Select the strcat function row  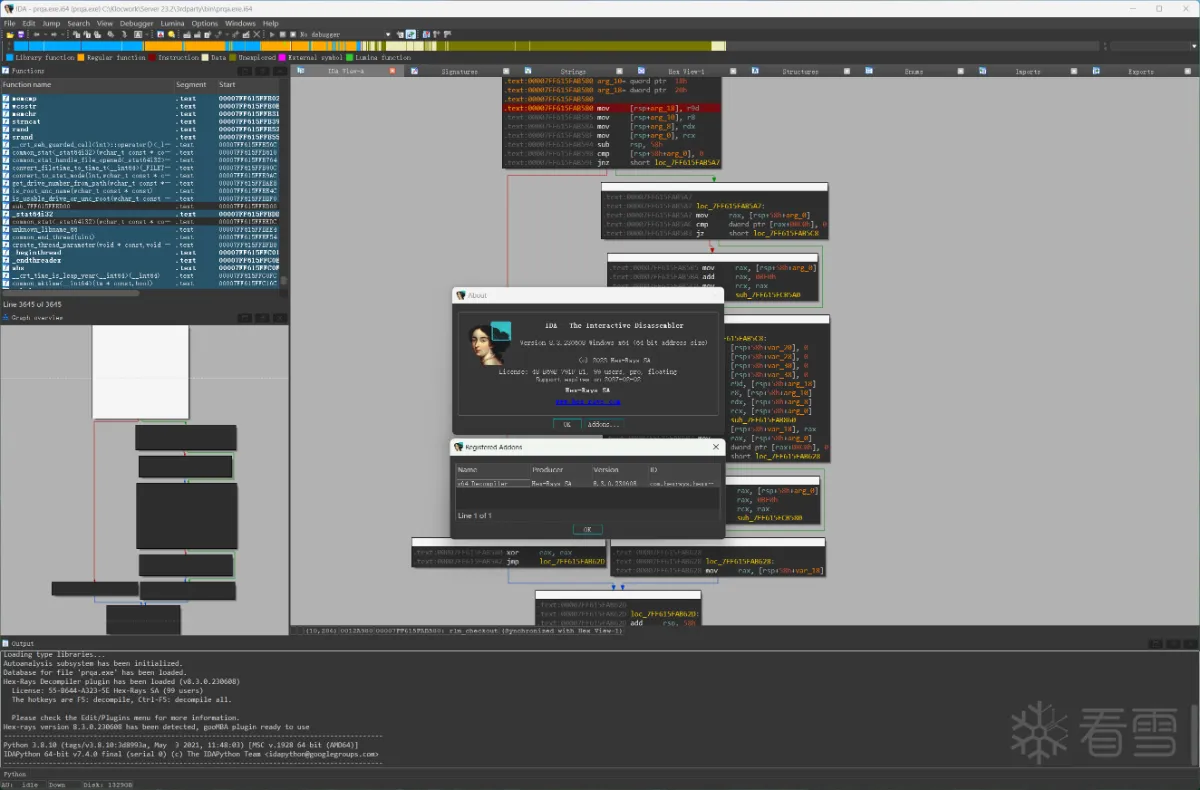click(140, 122)
